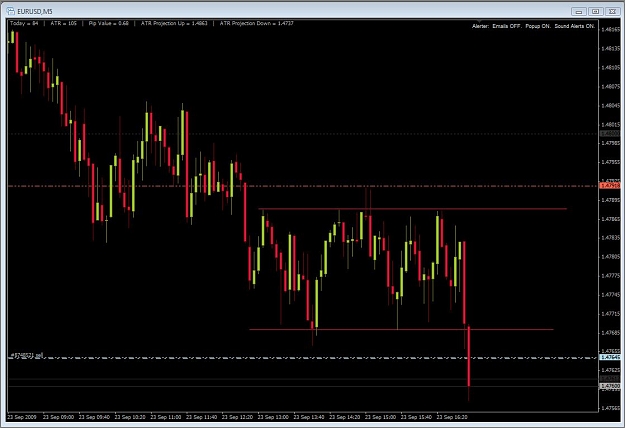
Task: Click the orange dash-dot horizontal level line
Action: pos(303,186)
